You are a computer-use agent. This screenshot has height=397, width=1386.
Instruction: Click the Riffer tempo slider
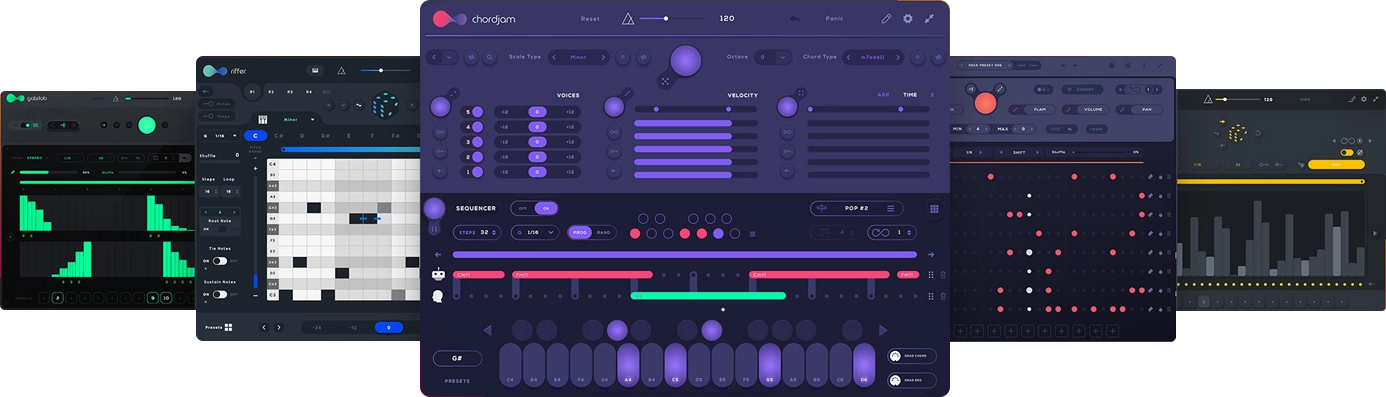pos(386,71)
